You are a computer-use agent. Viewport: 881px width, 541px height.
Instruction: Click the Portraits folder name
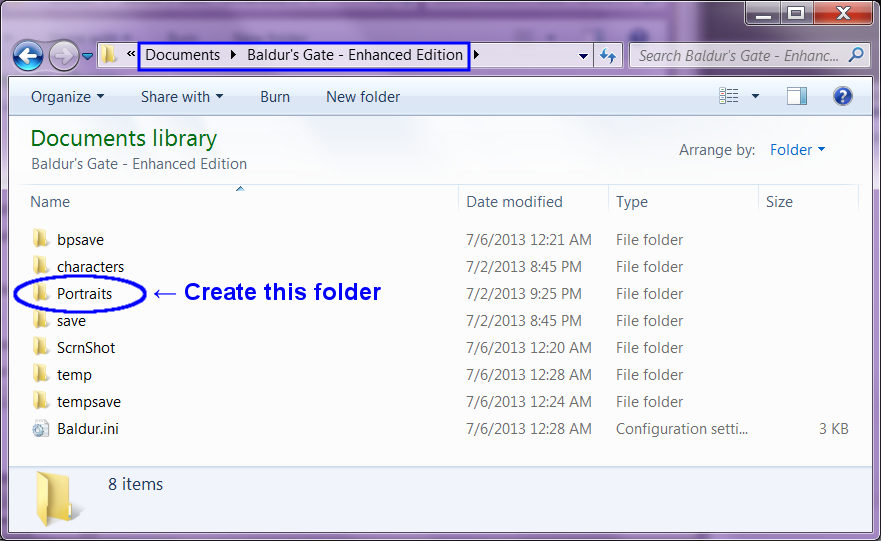84,294
